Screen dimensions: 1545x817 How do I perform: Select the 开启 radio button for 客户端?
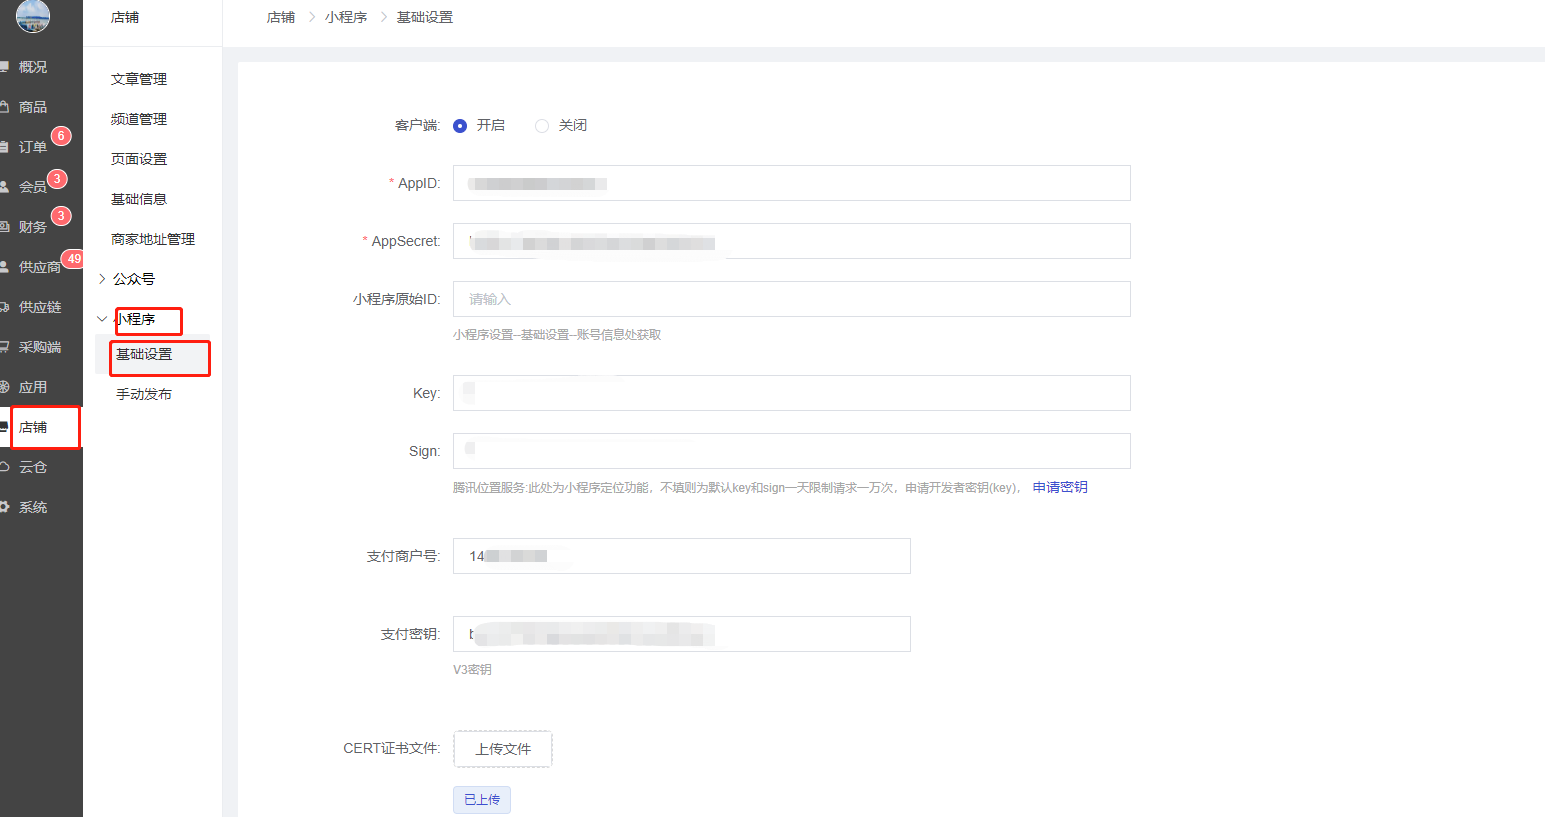coord(460,126)
